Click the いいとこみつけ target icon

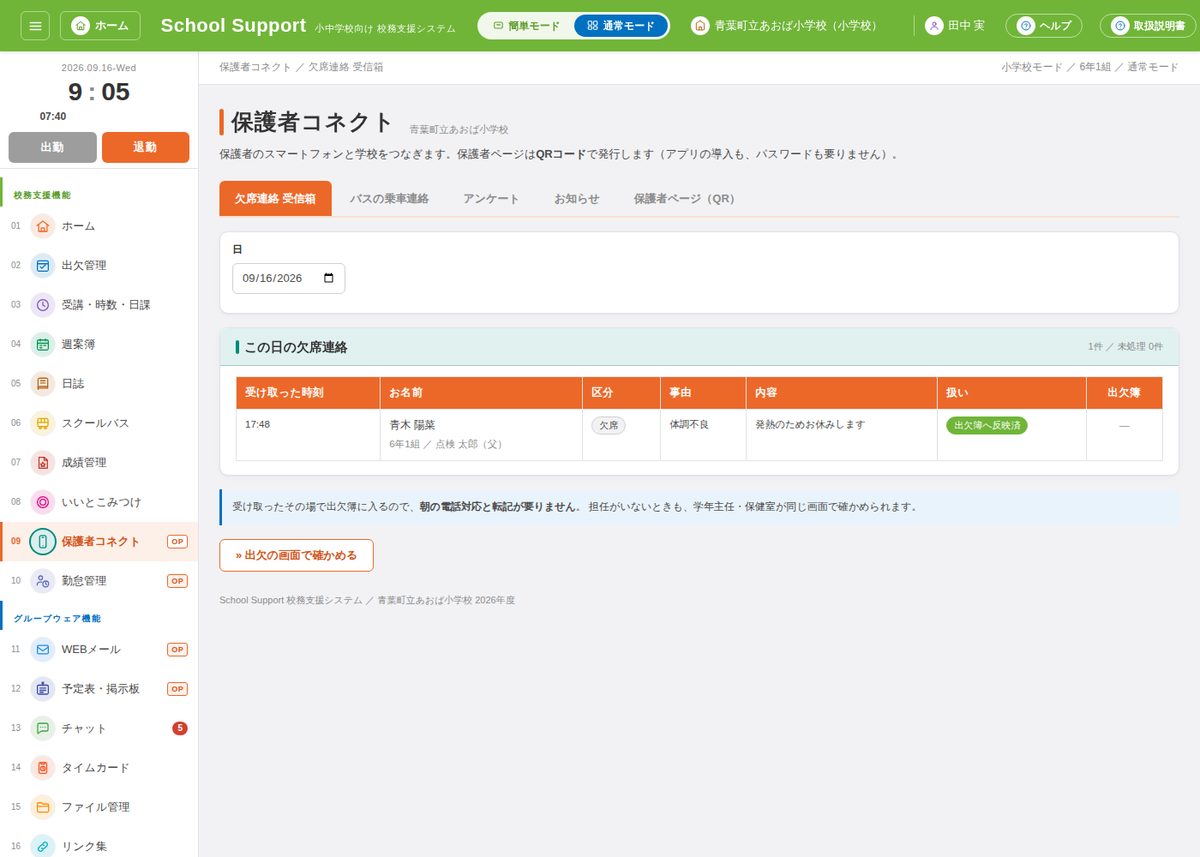[42, 502]
